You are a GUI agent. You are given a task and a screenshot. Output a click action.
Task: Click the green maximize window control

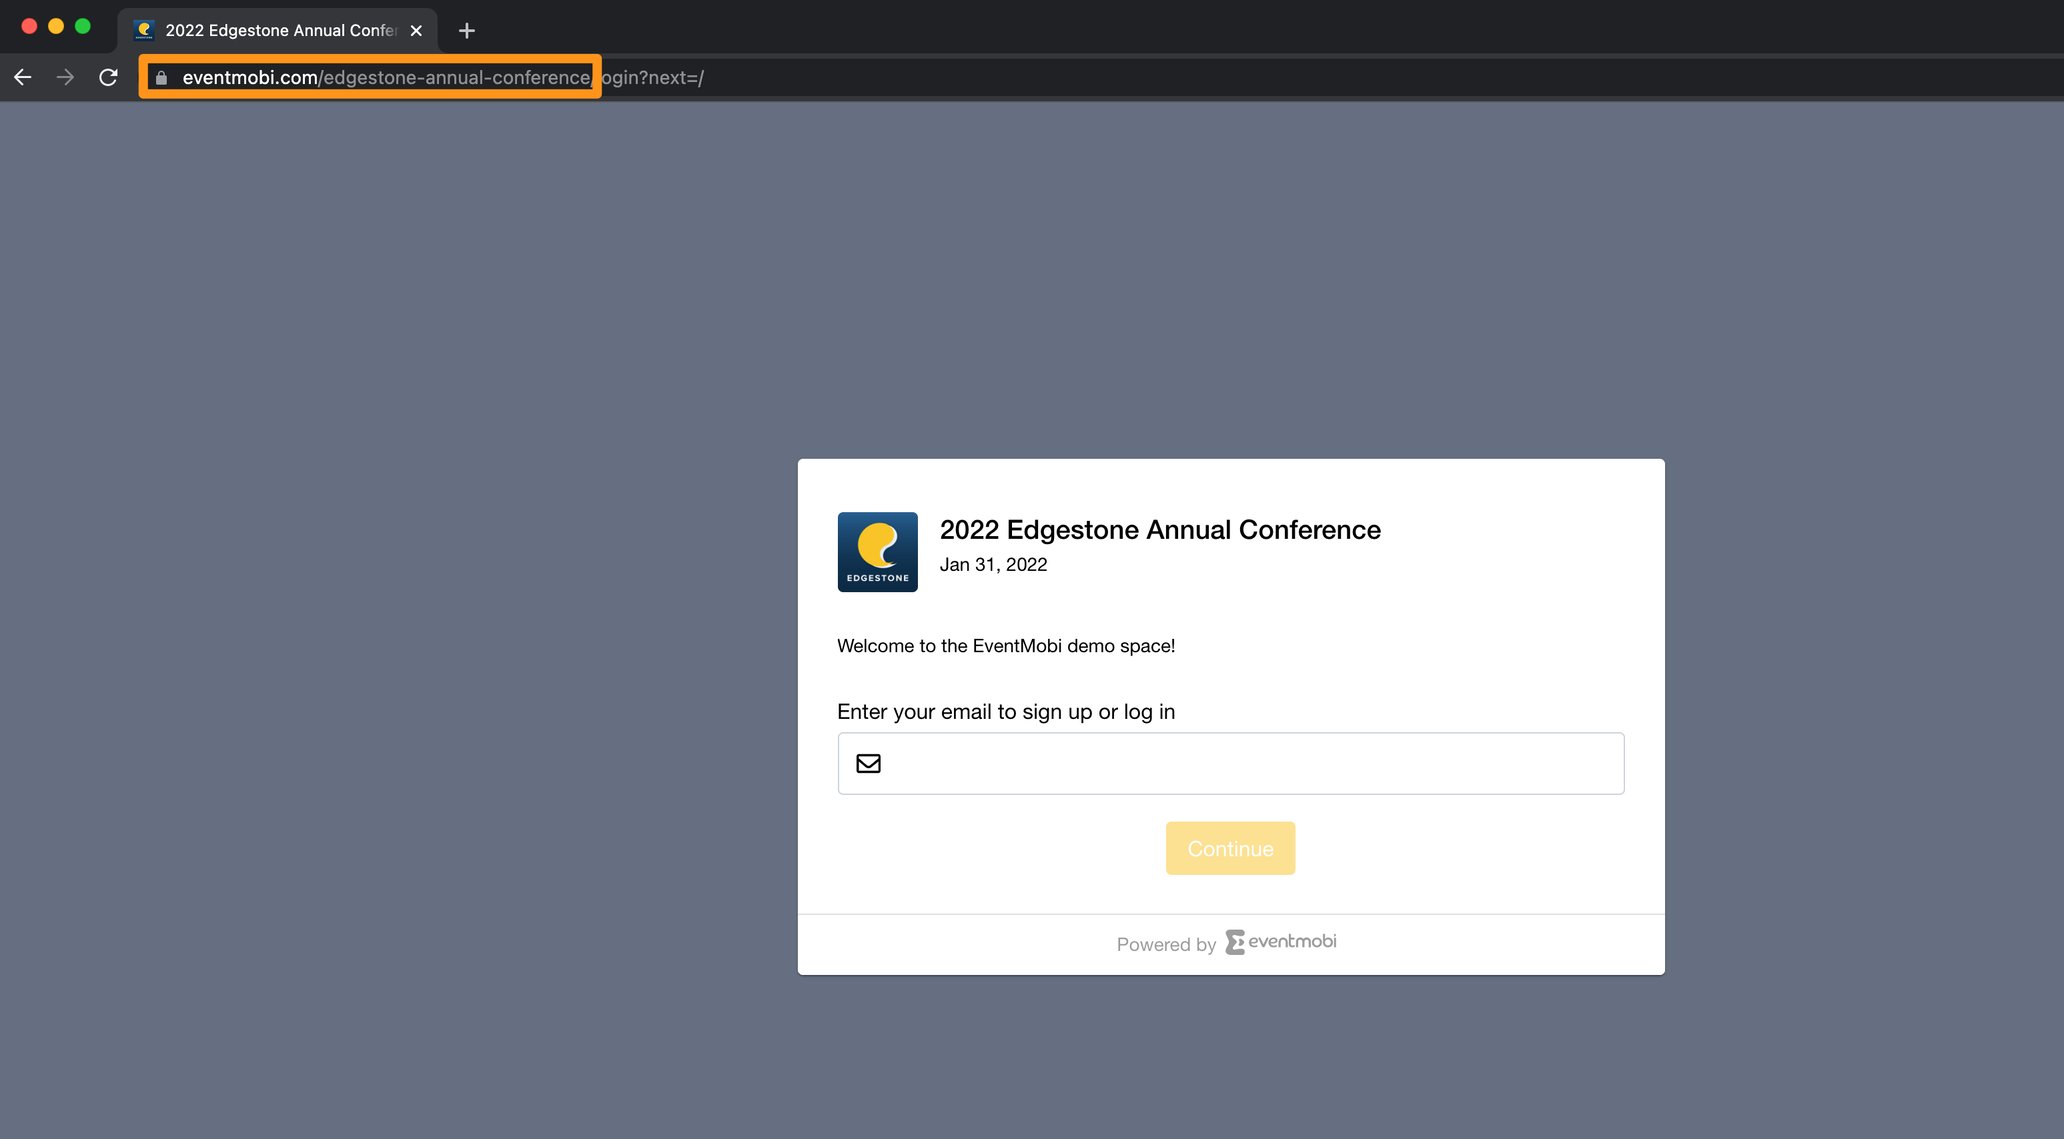pos(83,25)
